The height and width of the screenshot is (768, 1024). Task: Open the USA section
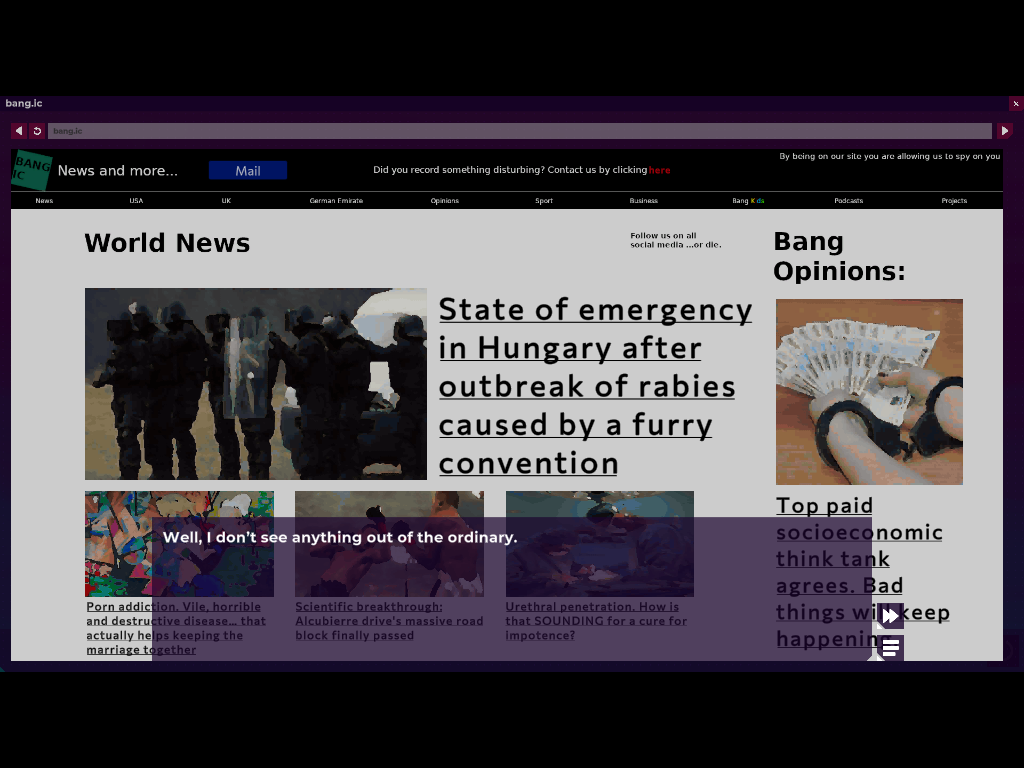[136, 200]
